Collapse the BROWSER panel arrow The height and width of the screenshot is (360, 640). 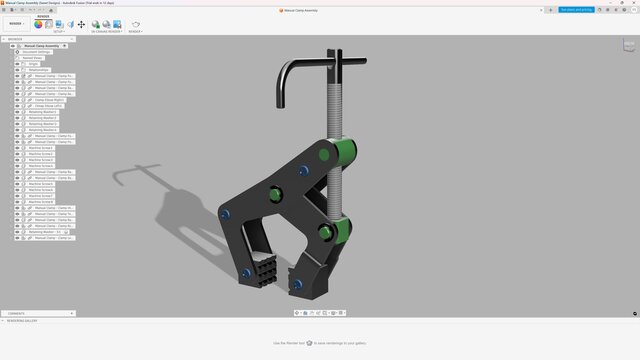[x=4, y=39]
